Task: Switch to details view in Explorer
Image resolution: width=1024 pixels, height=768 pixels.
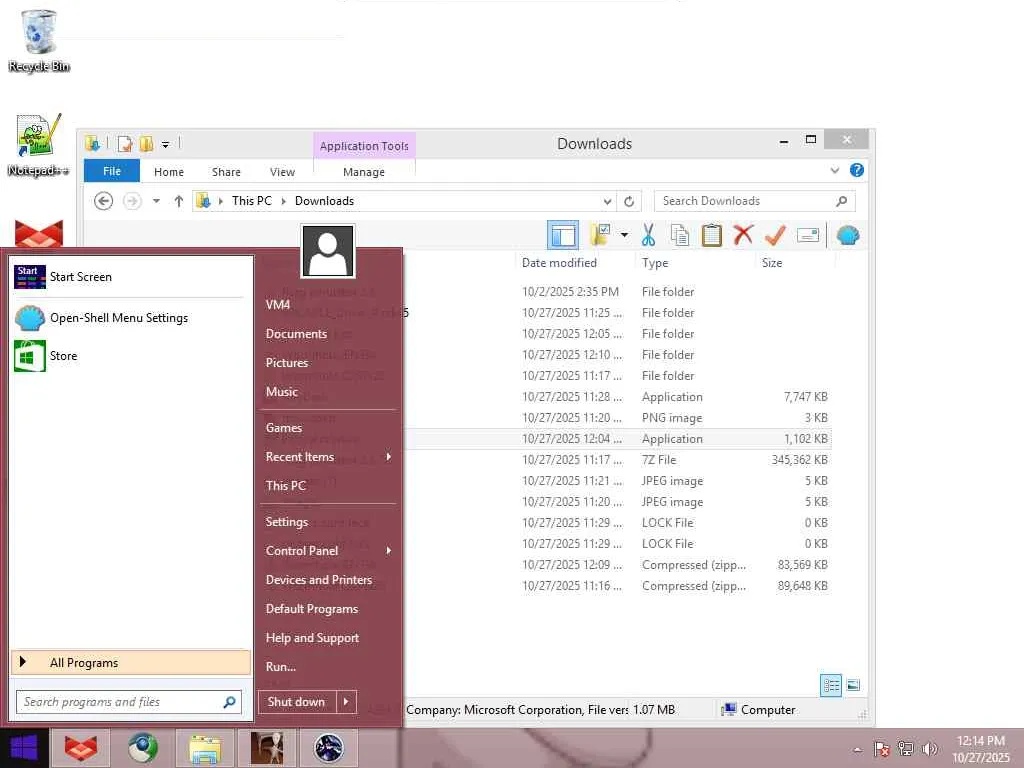Action: point(831,685)
